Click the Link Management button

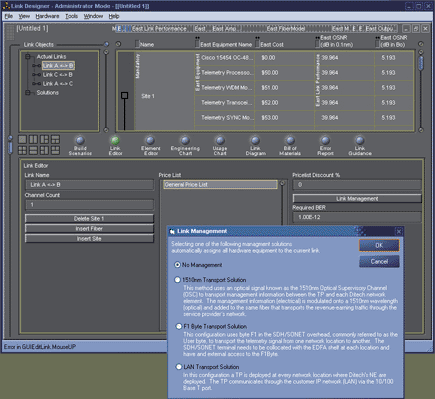[357, 199]
